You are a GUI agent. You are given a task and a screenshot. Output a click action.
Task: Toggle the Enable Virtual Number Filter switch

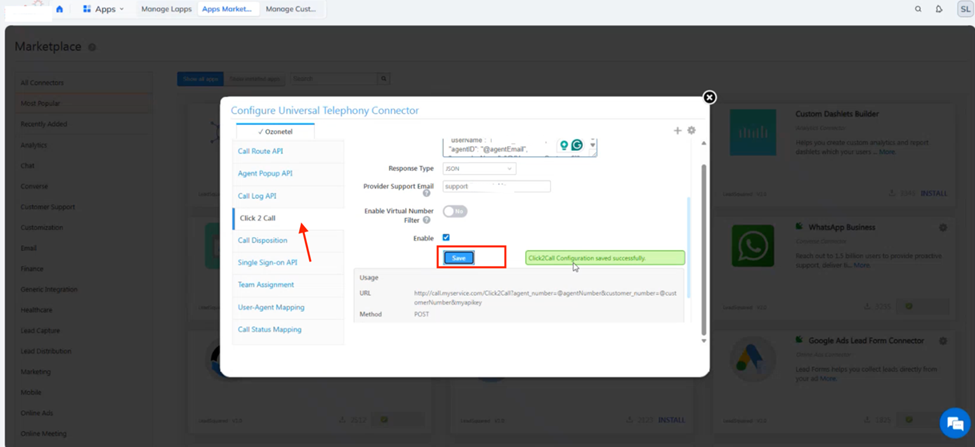point(455,211)
